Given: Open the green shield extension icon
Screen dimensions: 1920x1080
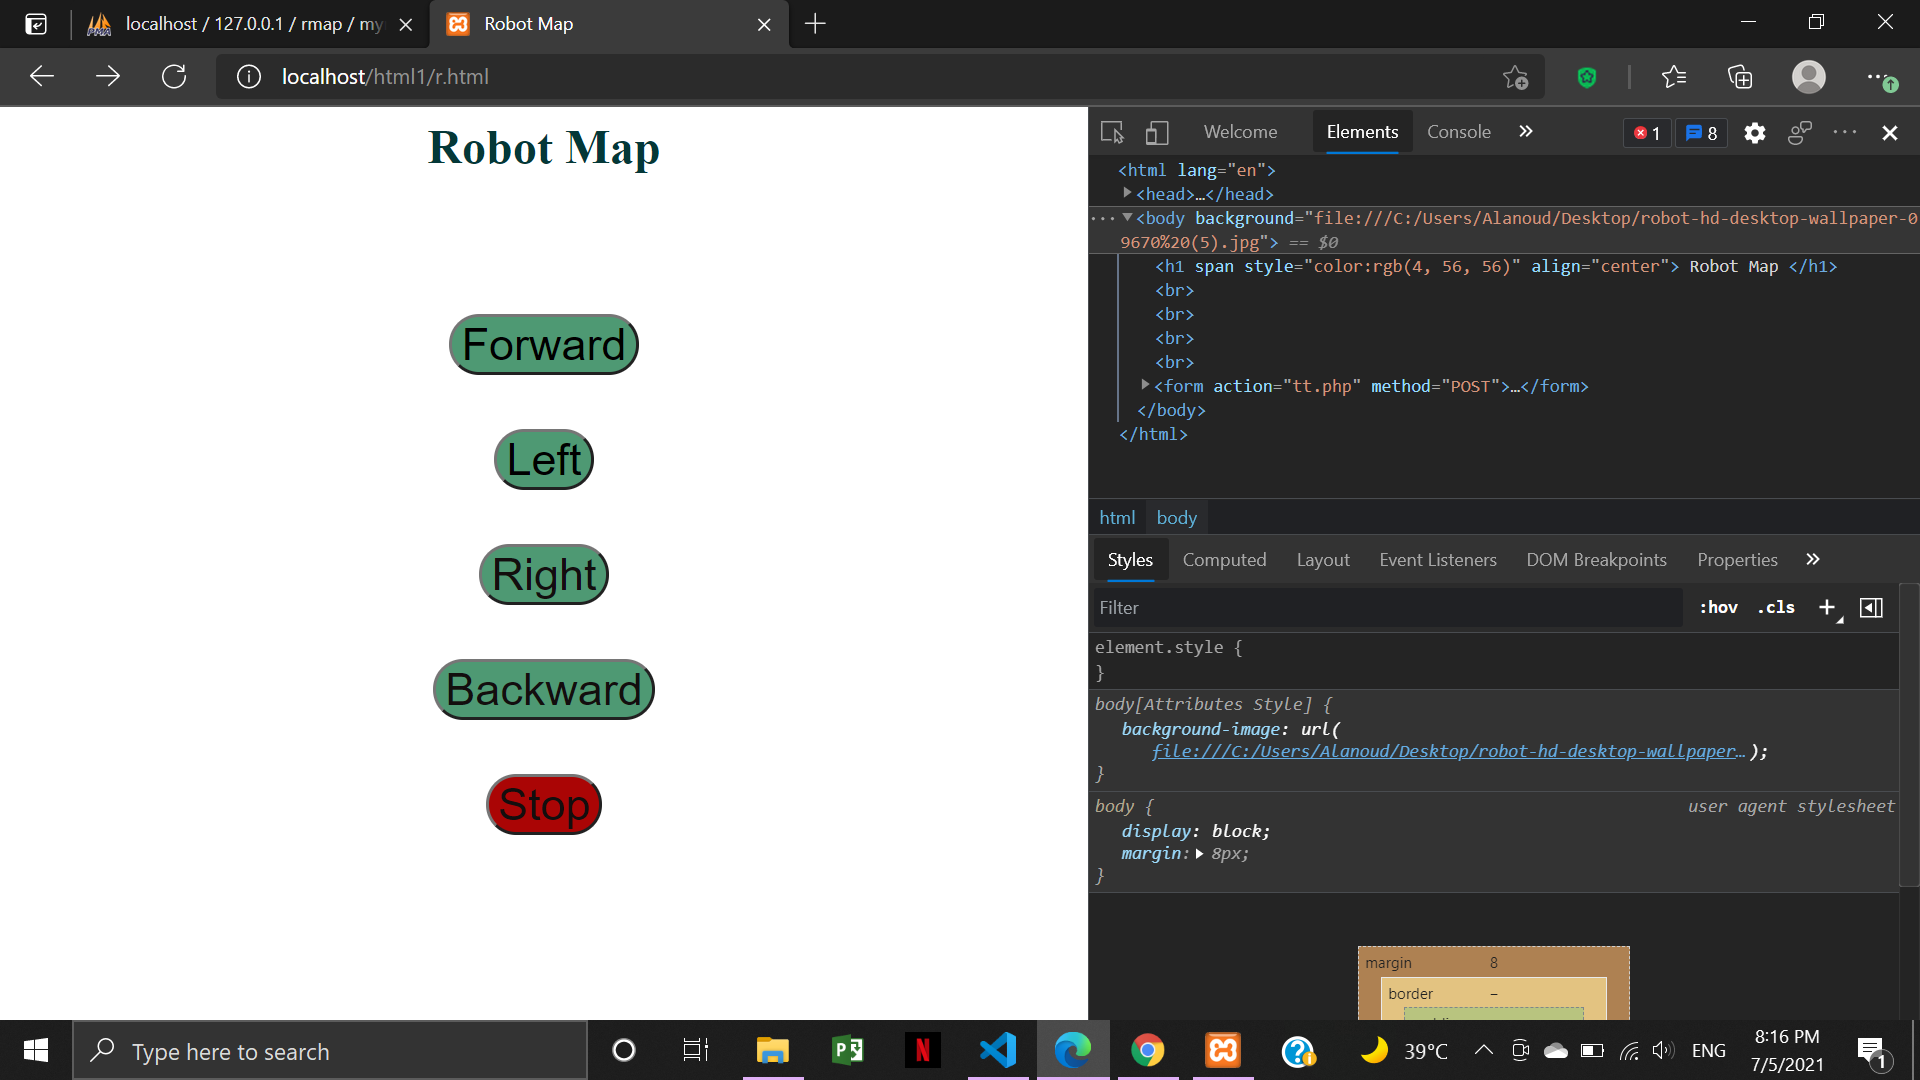Looking at the screenshot, I should coord(1587,77).
